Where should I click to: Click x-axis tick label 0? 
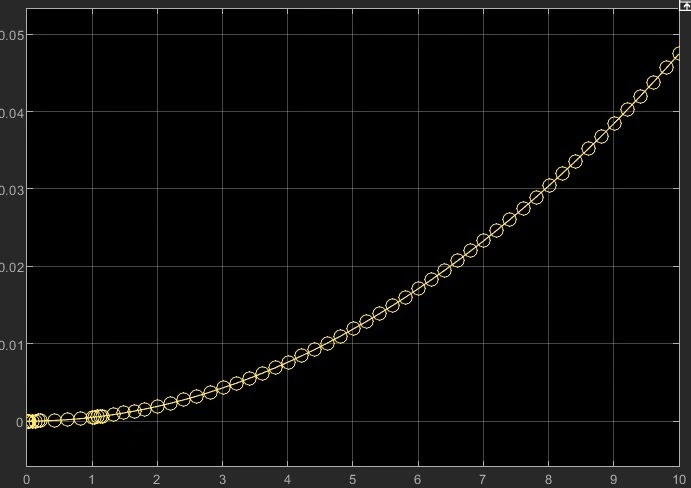tap(26, 480)
